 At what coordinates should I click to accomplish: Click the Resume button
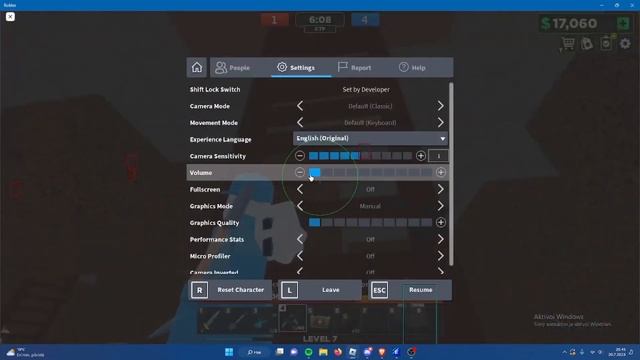410,290
